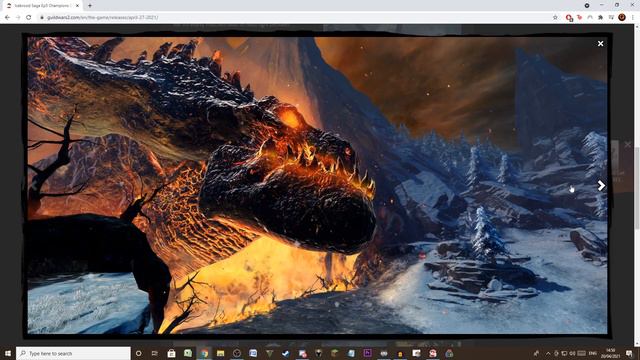Click the red extension icon in toolbar
Viewport: 640px width, 360px height.
coord(569,18)
